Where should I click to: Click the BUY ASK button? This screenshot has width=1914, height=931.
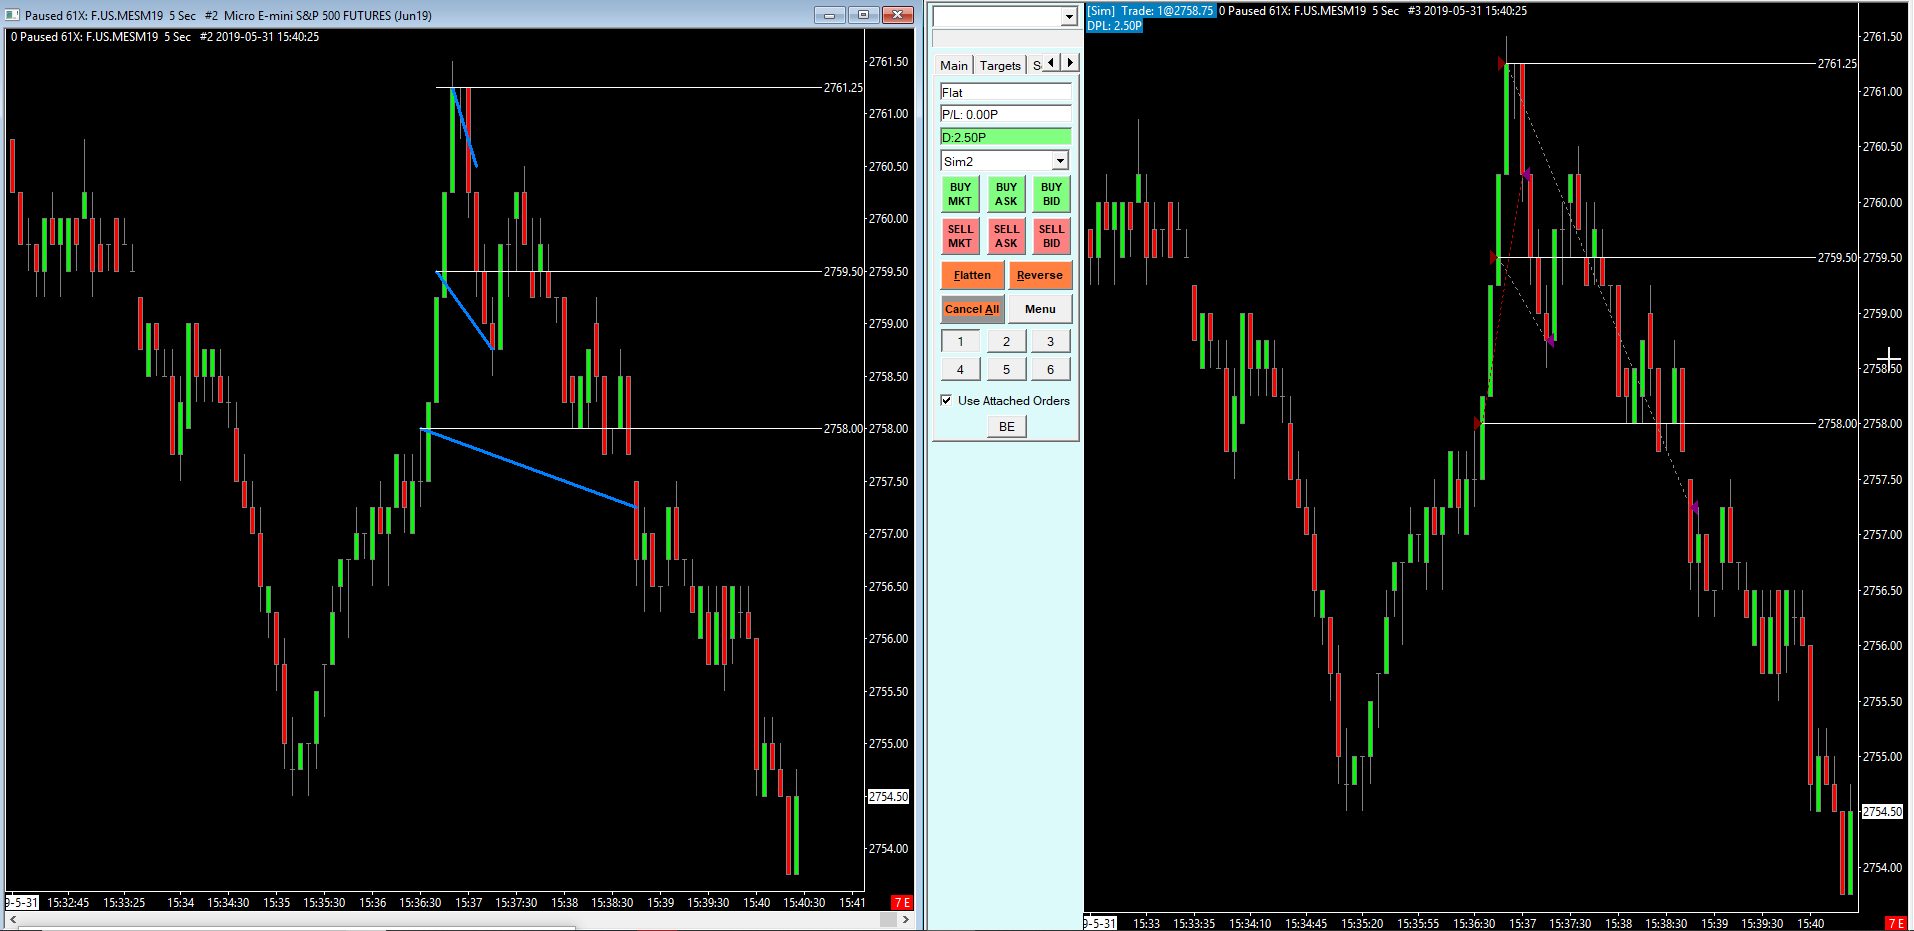pyautogui.click(x=1006, y=194)
